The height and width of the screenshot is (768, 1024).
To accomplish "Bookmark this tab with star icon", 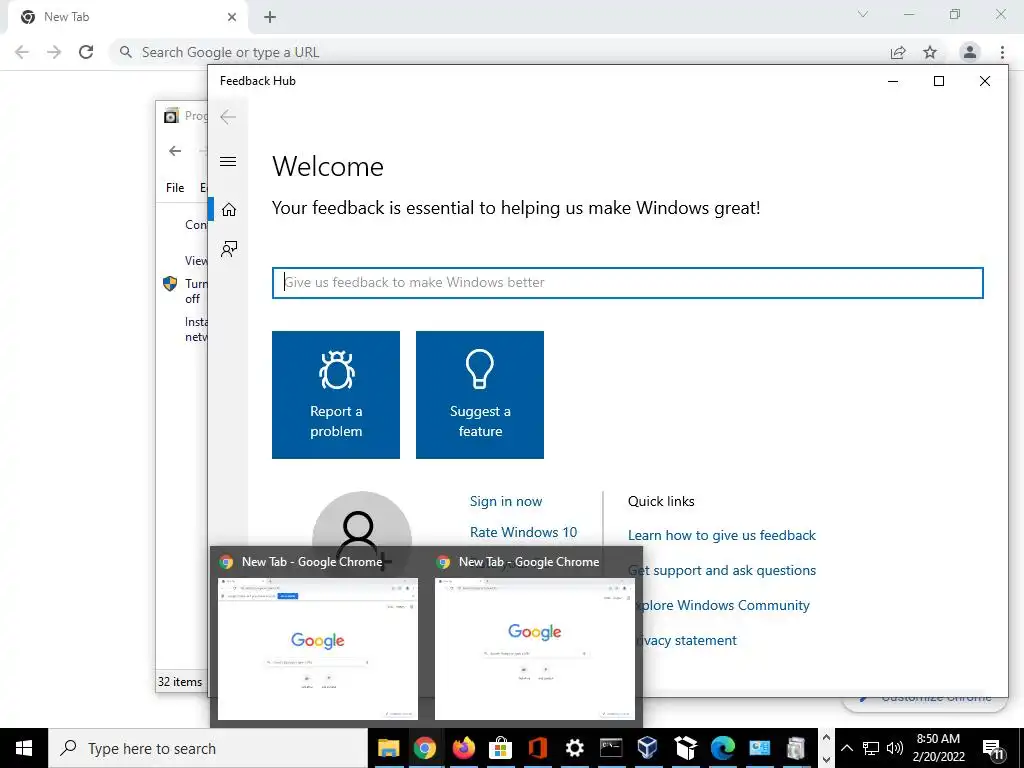I will point(930,52).
